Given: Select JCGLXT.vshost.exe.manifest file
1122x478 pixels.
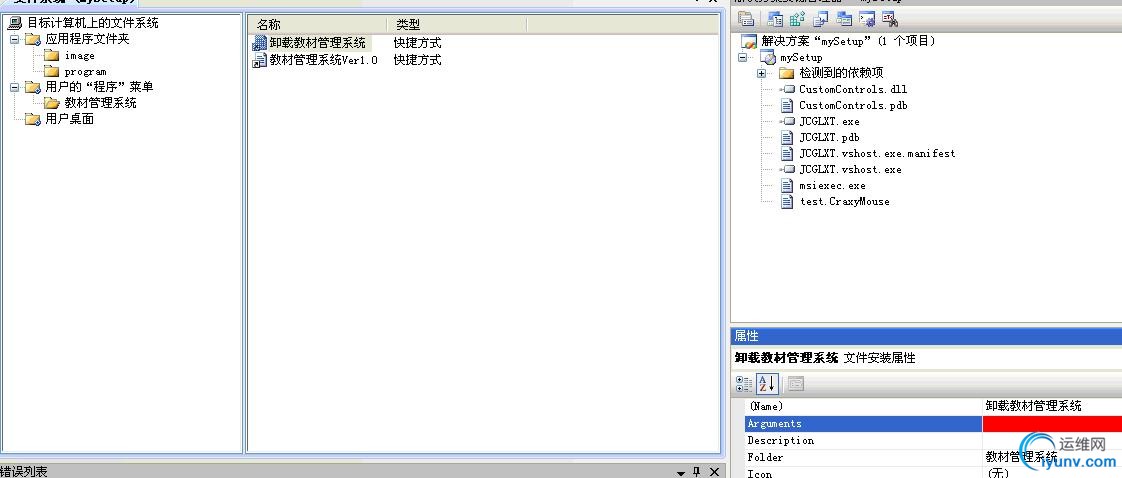Looking at the screenshot, I should tap(877, 153).
